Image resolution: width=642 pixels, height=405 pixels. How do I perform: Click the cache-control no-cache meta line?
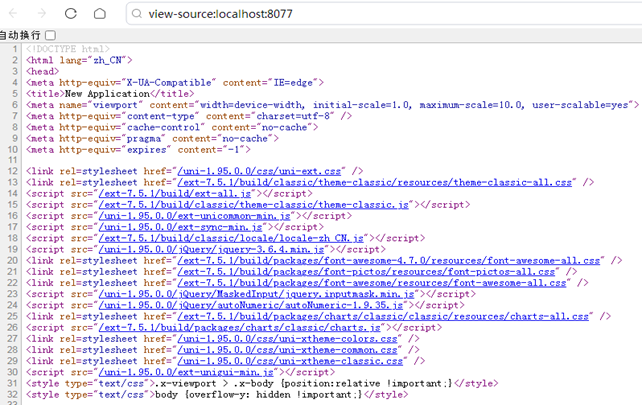172,127
